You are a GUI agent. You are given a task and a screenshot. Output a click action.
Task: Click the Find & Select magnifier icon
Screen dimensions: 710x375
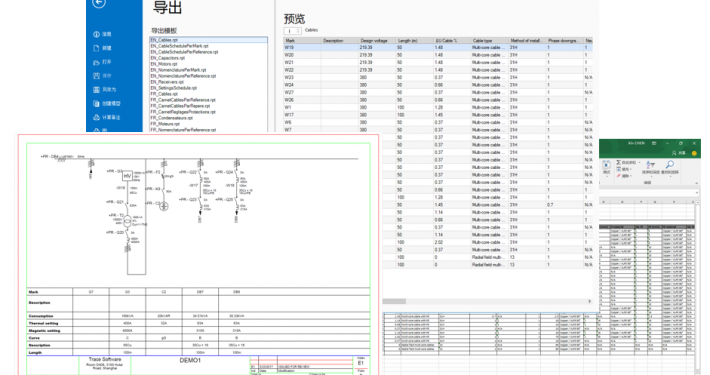pyautogui.click(x=670, y=167)
